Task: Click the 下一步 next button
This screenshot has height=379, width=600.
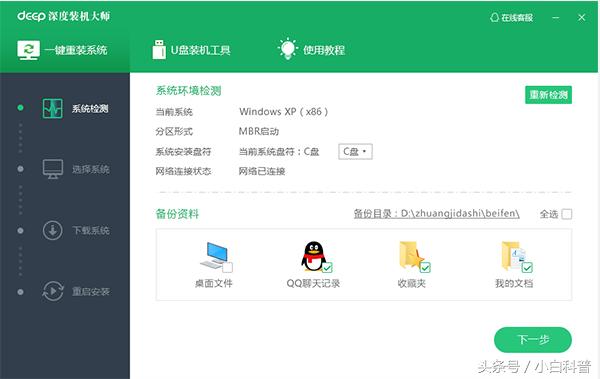Action: [533, 340]
